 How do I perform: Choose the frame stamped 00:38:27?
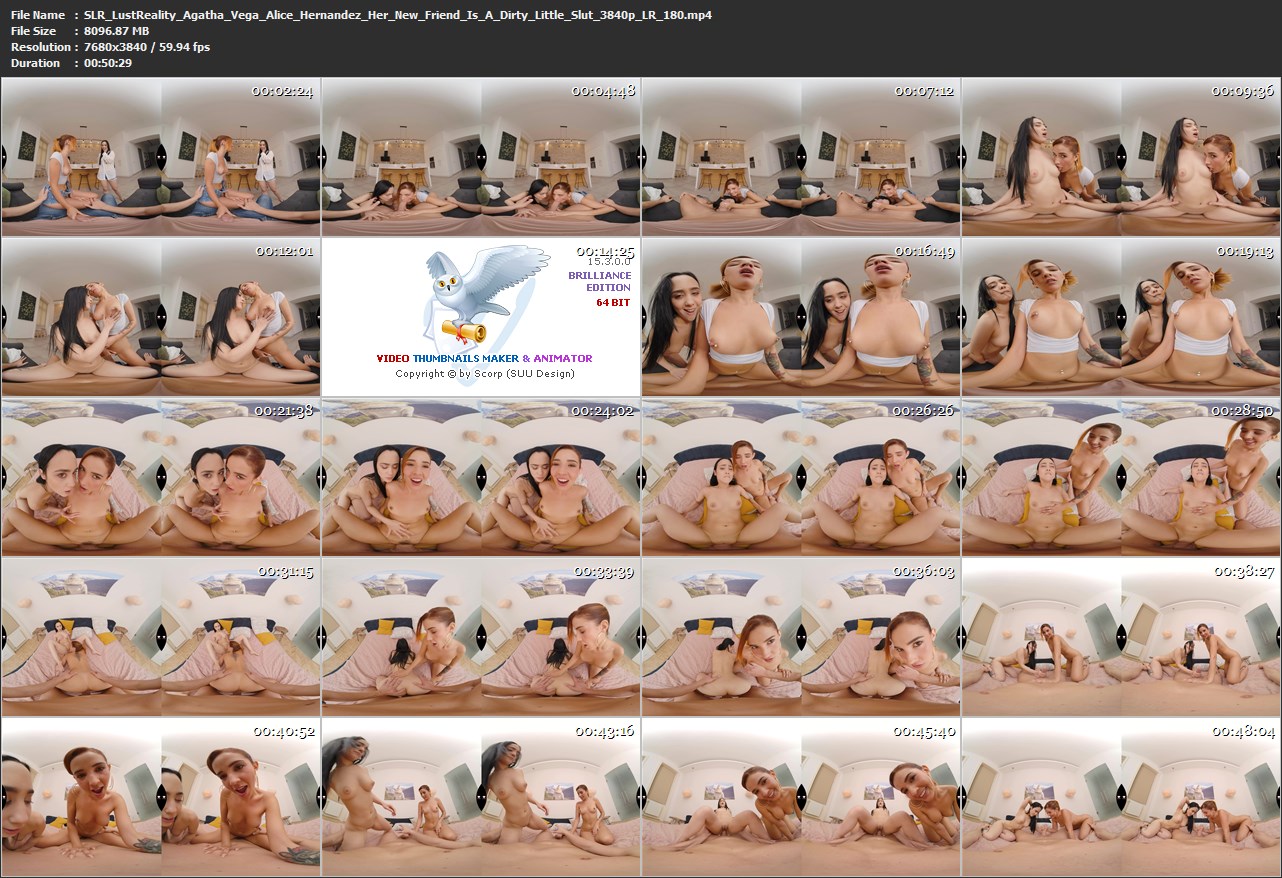(1121, 637)
